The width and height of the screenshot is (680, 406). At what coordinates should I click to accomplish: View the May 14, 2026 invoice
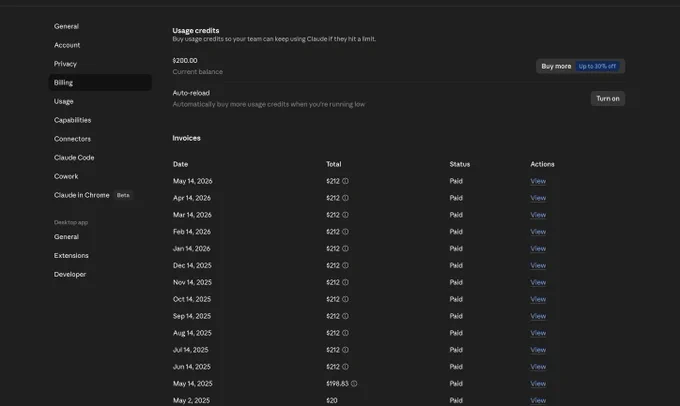click(x=538, y=181)
